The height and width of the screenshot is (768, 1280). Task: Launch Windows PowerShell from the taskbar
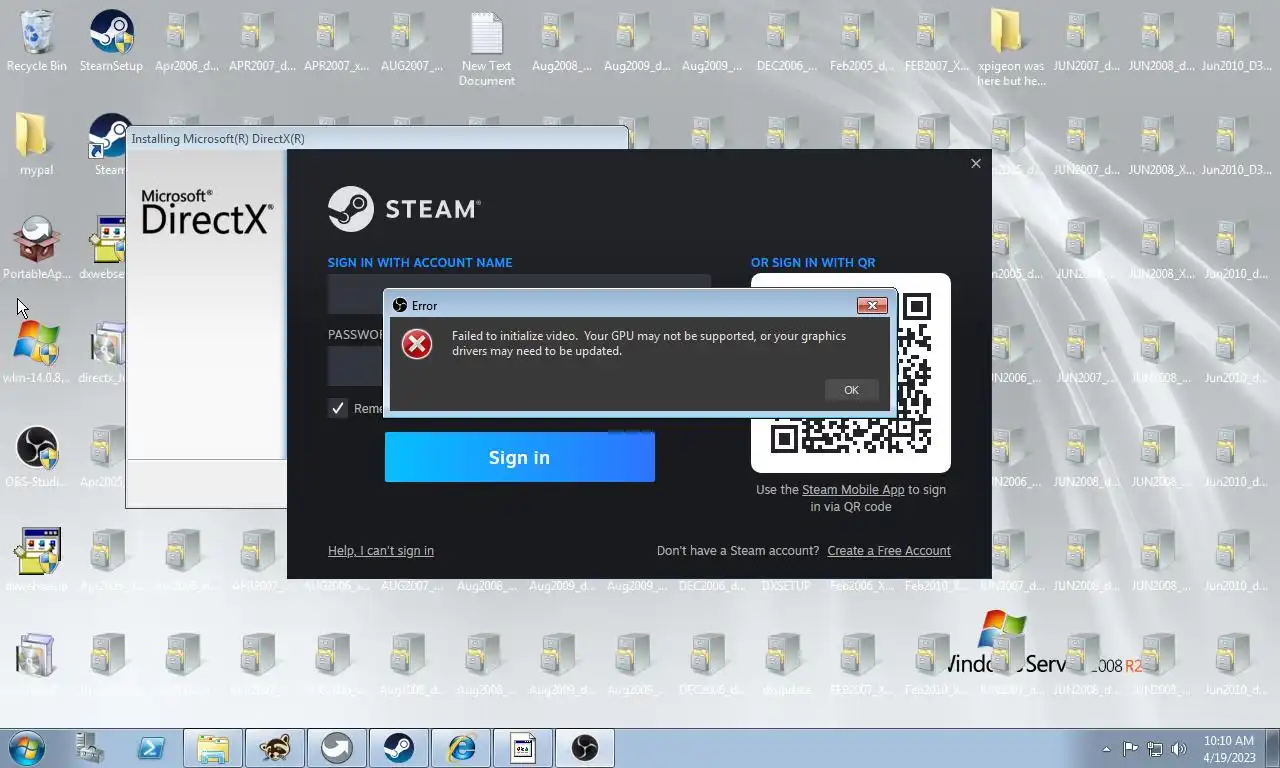pos(151,748)
